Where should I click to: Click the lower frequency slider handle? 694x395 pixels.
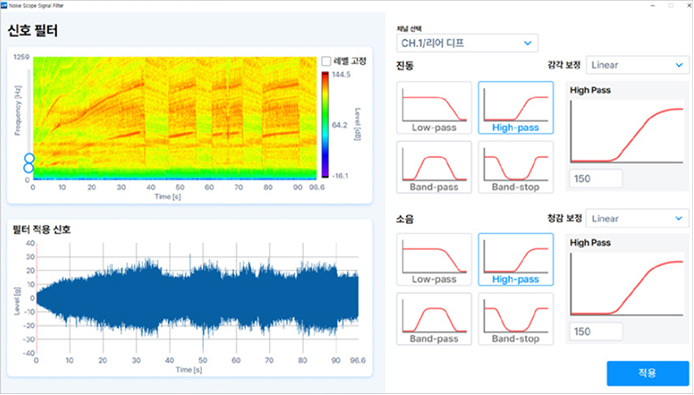tap(28, 168)
